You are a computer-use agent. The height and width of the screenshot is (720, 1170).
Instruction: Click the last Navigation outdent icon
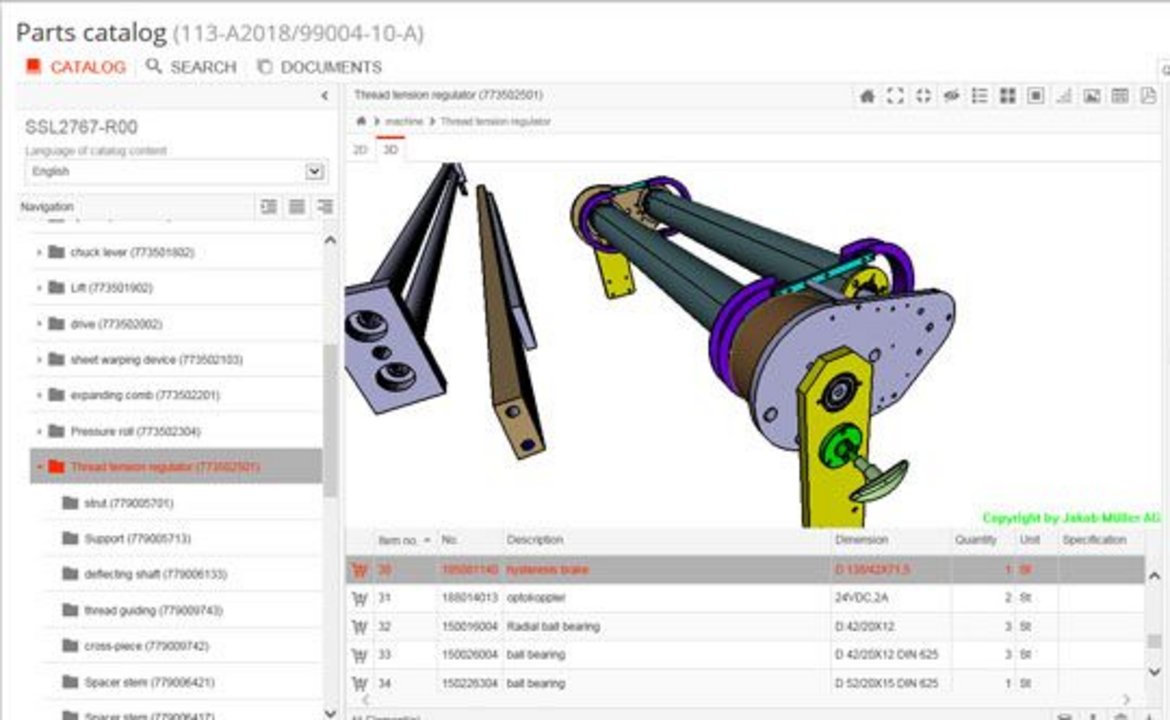(x=324, y=207)
